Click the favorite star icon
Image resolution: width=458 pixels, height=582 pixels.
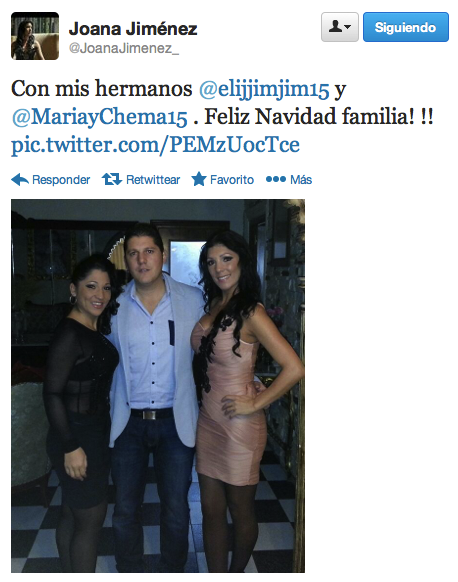[x=199, y=179]
